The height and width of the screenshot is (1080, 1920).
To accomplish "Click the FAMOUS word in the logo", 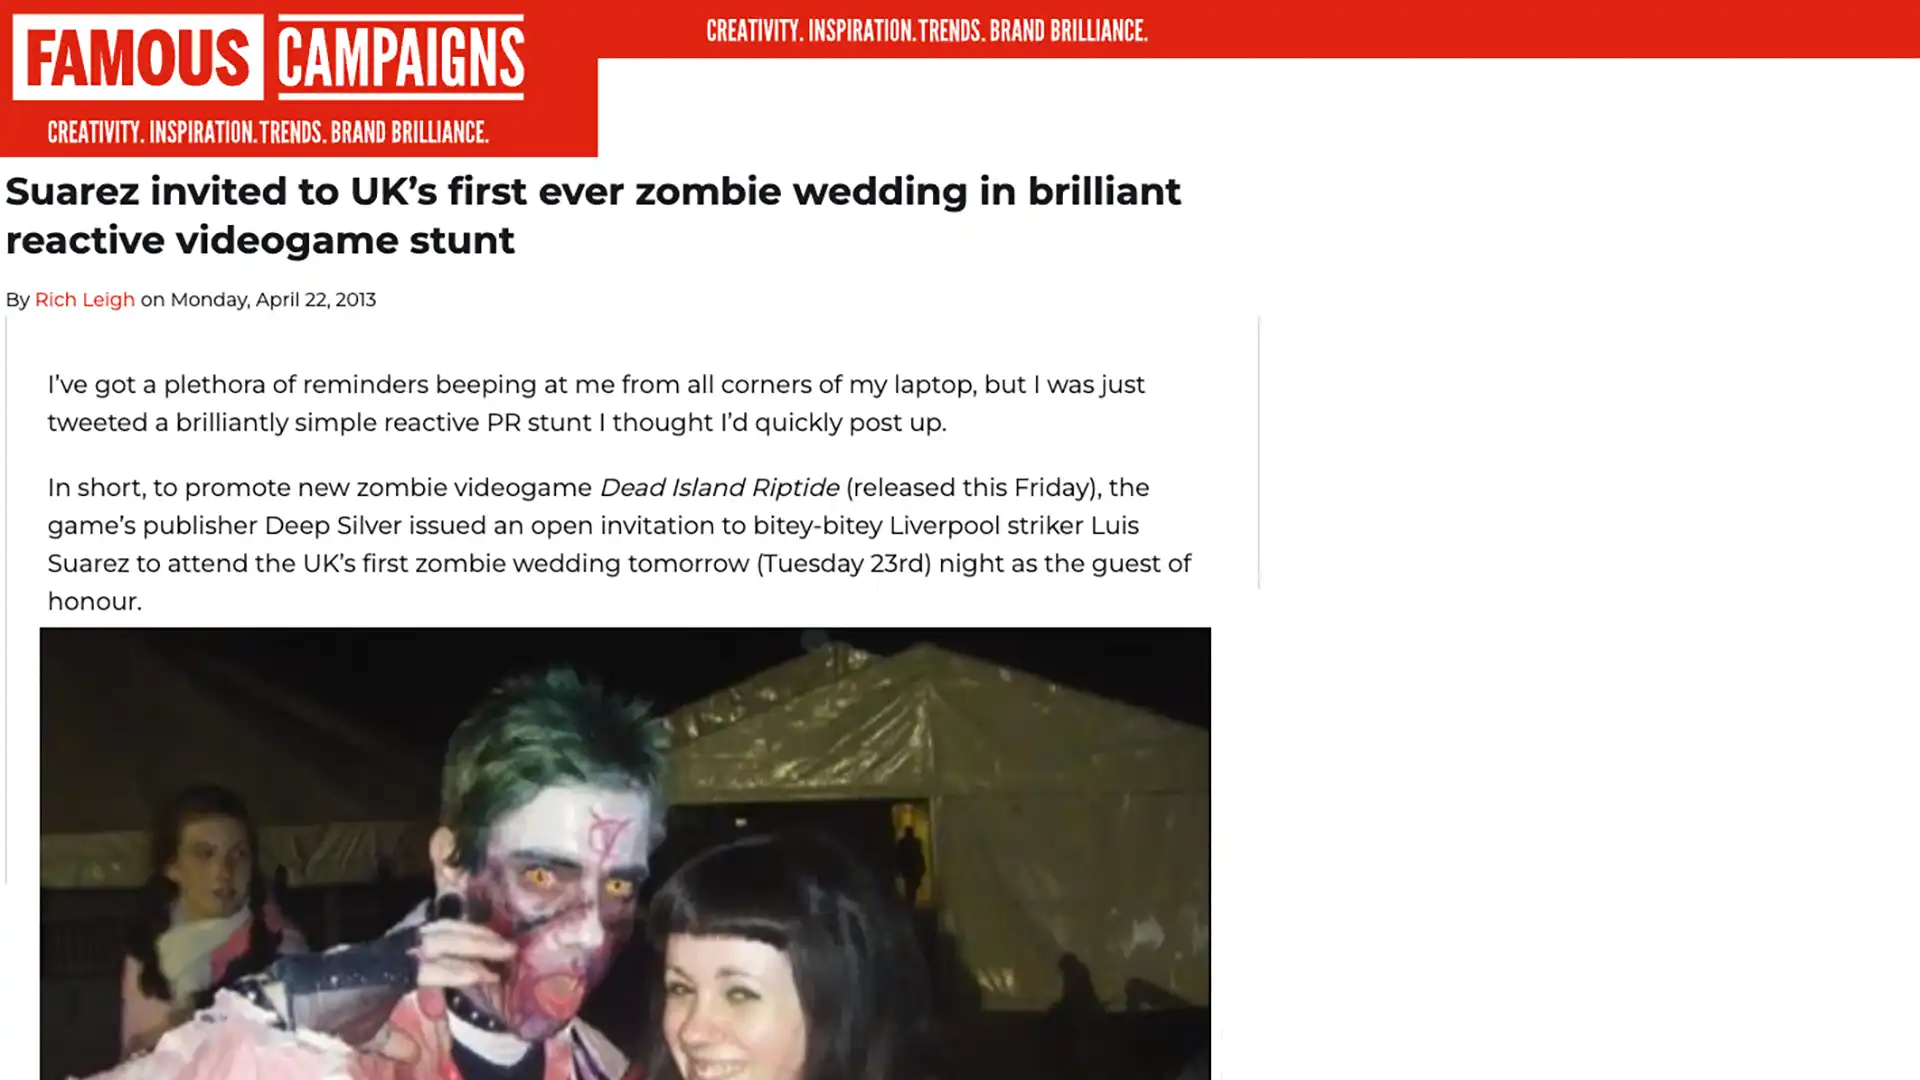I will tap(138, 57).
